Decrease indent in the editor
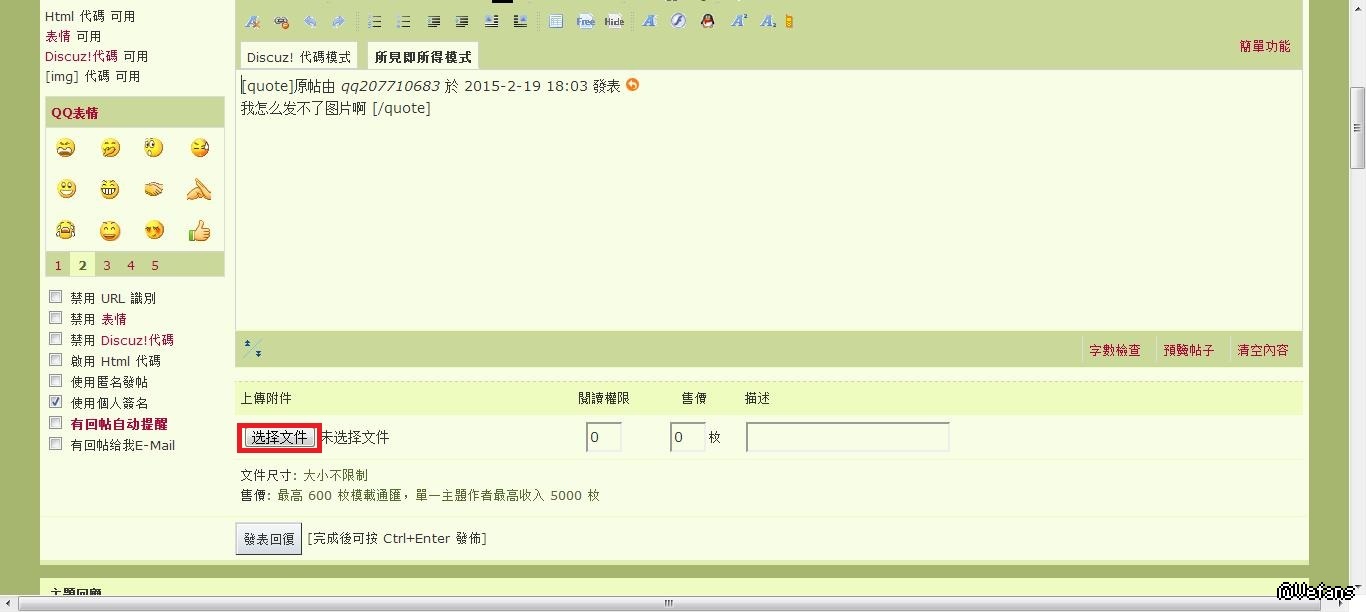1366x612 pixels. pos(433,21)
